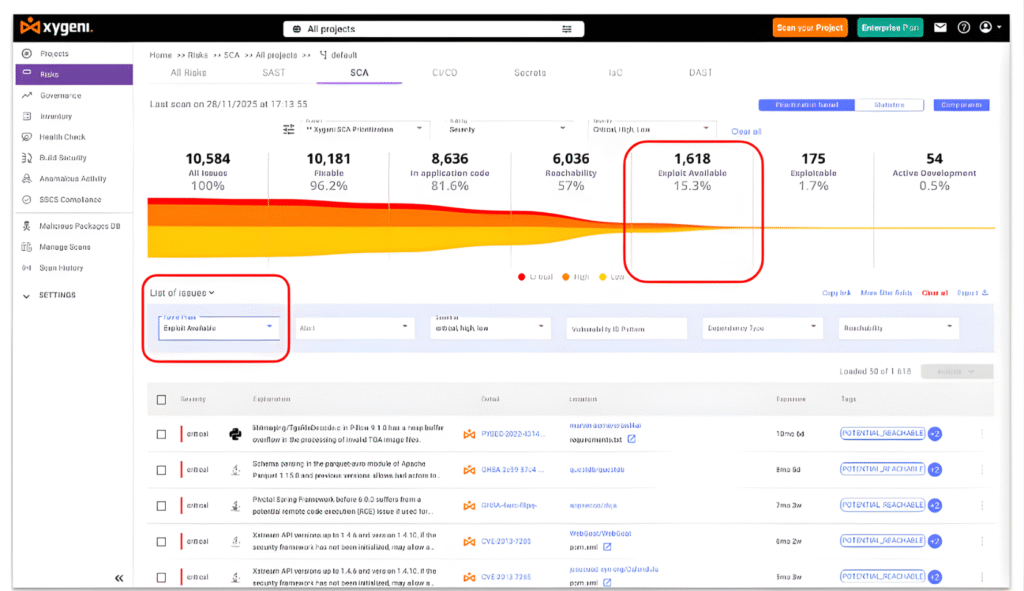
Task: Click the +2 tags badge on first row
Action: pos(935,434)
